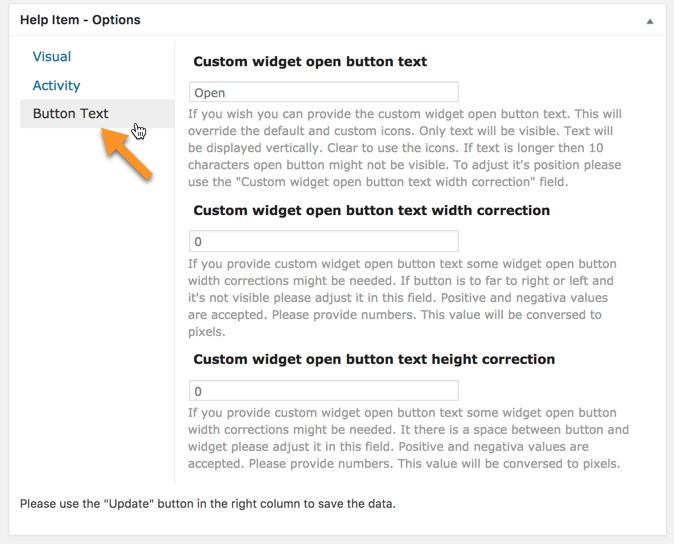Click the text width correction heading
This screenshot has width=674, height=544.
click(371, 210)
